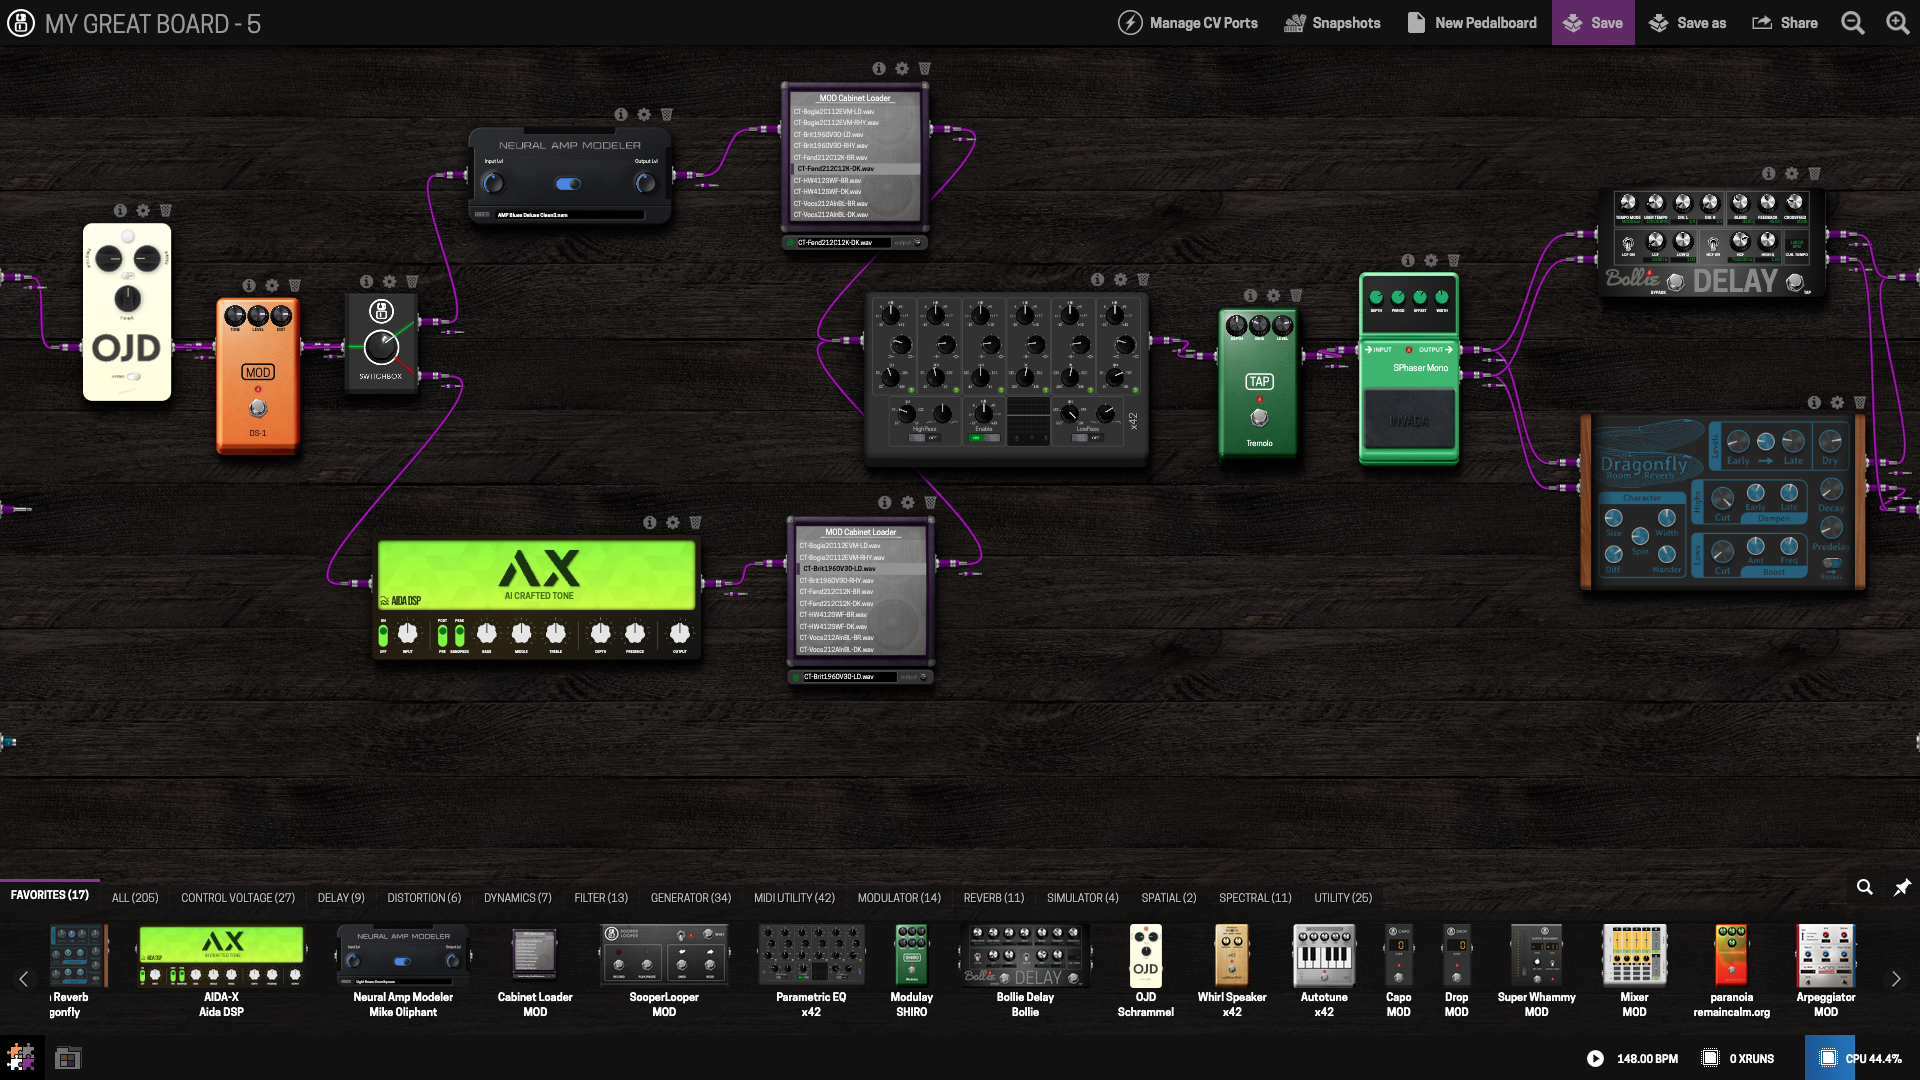
Task: Open settings gear of Dragonfly Reverb
Action: 1837,403
